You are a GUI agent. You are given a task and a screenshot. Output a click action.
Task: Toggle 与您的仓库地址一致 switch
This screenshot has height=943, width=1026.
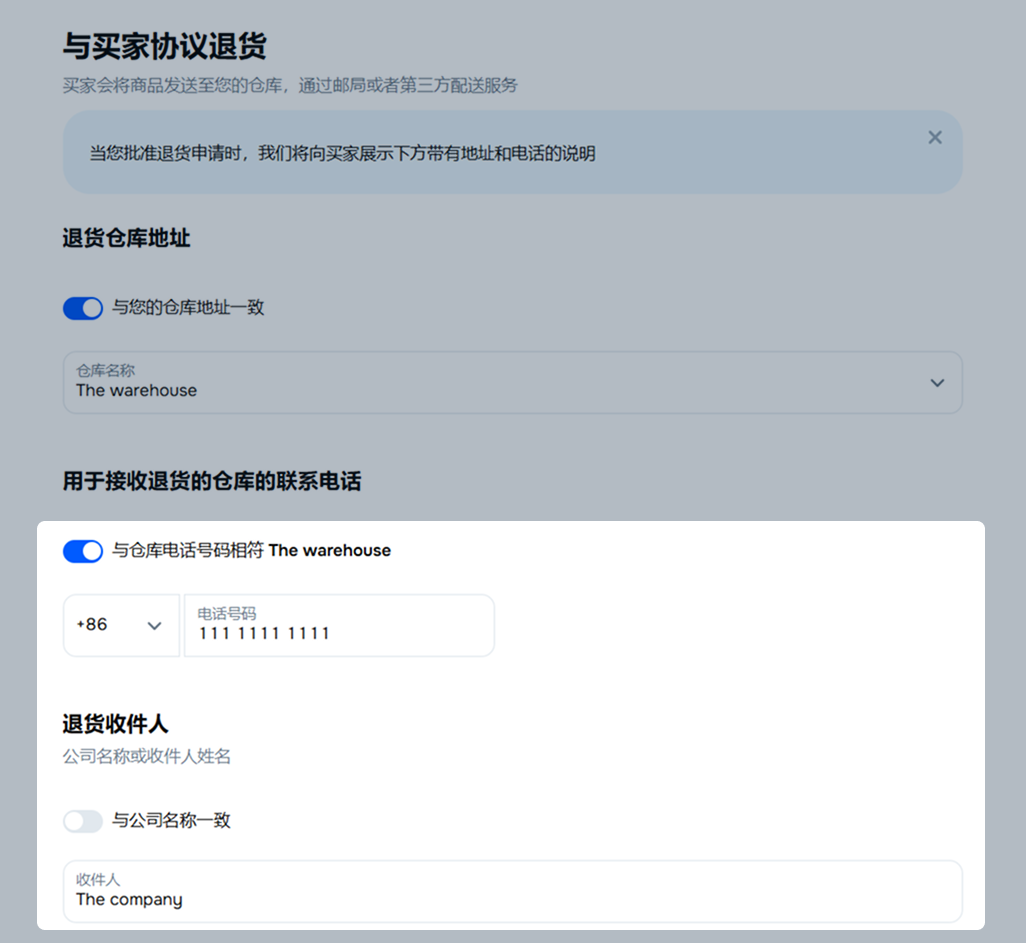coord(82,308)
